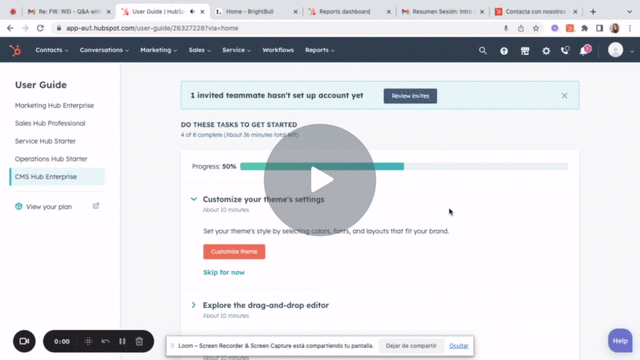Open the Marketplace icon in navbar
This screenshot has height=360, width=640.
[x=525, y=51]
